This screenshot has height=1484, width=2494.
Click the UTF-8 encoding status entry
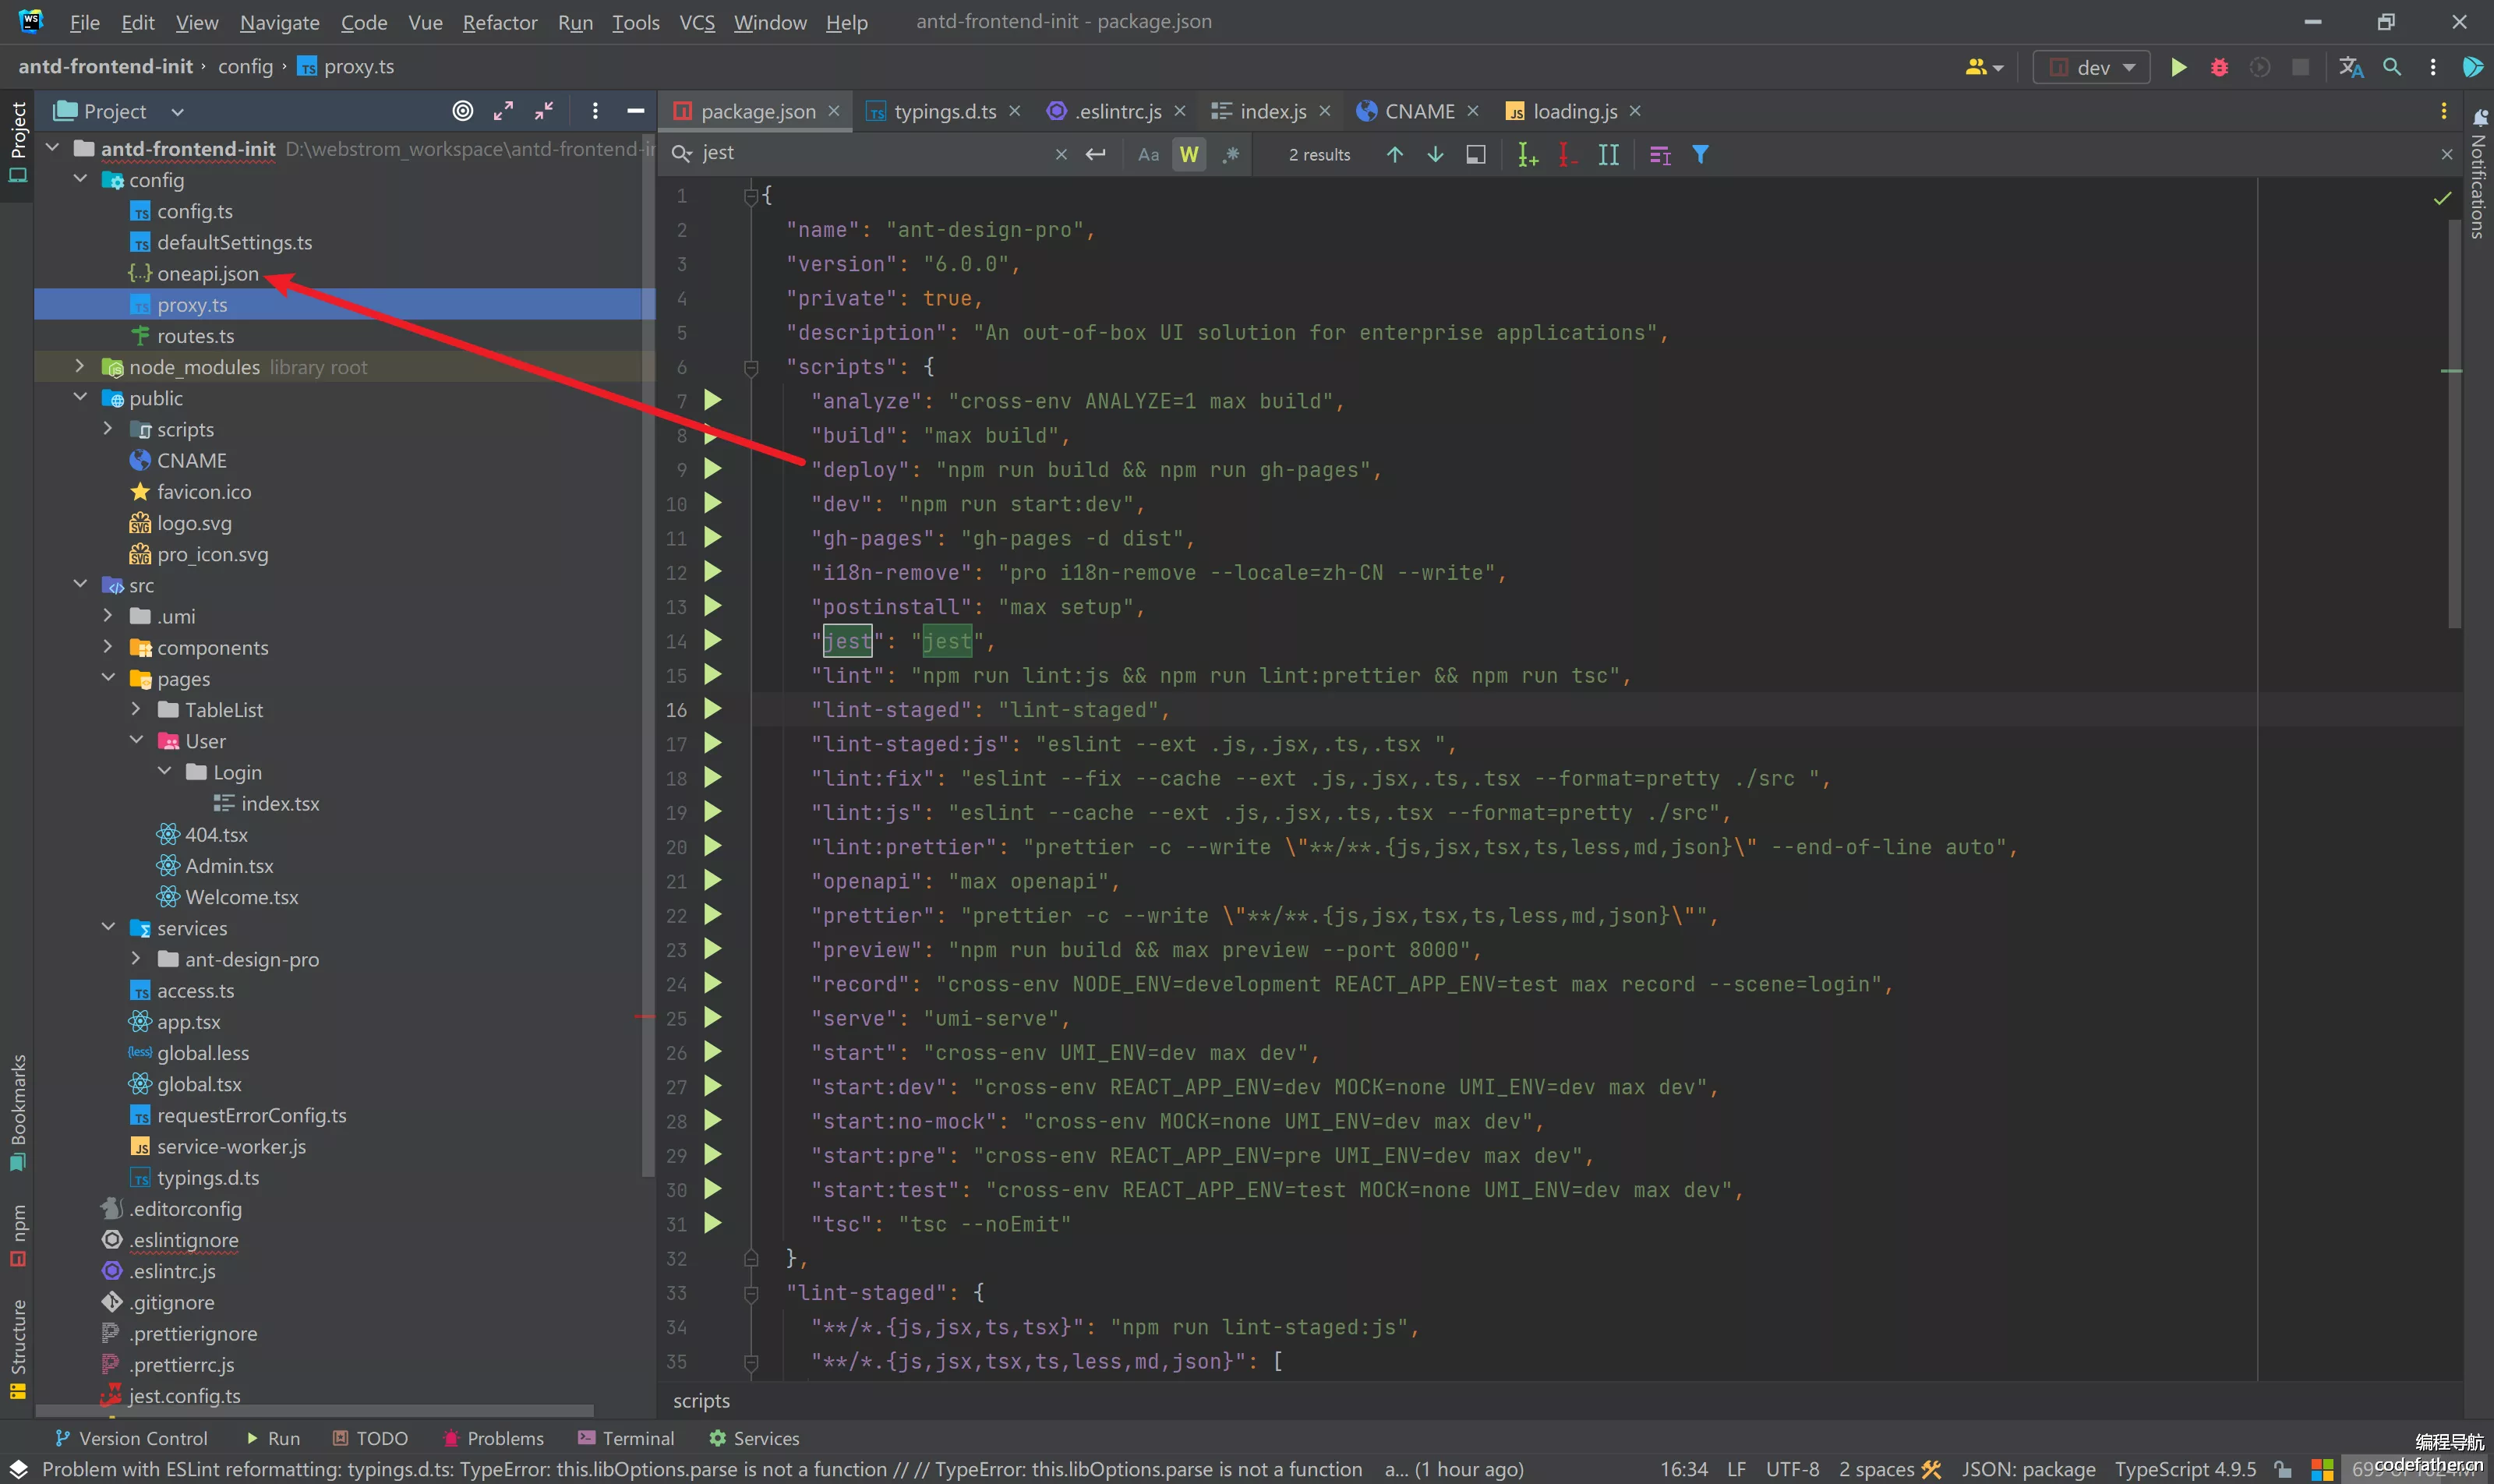click(x=1792, y=1469)
